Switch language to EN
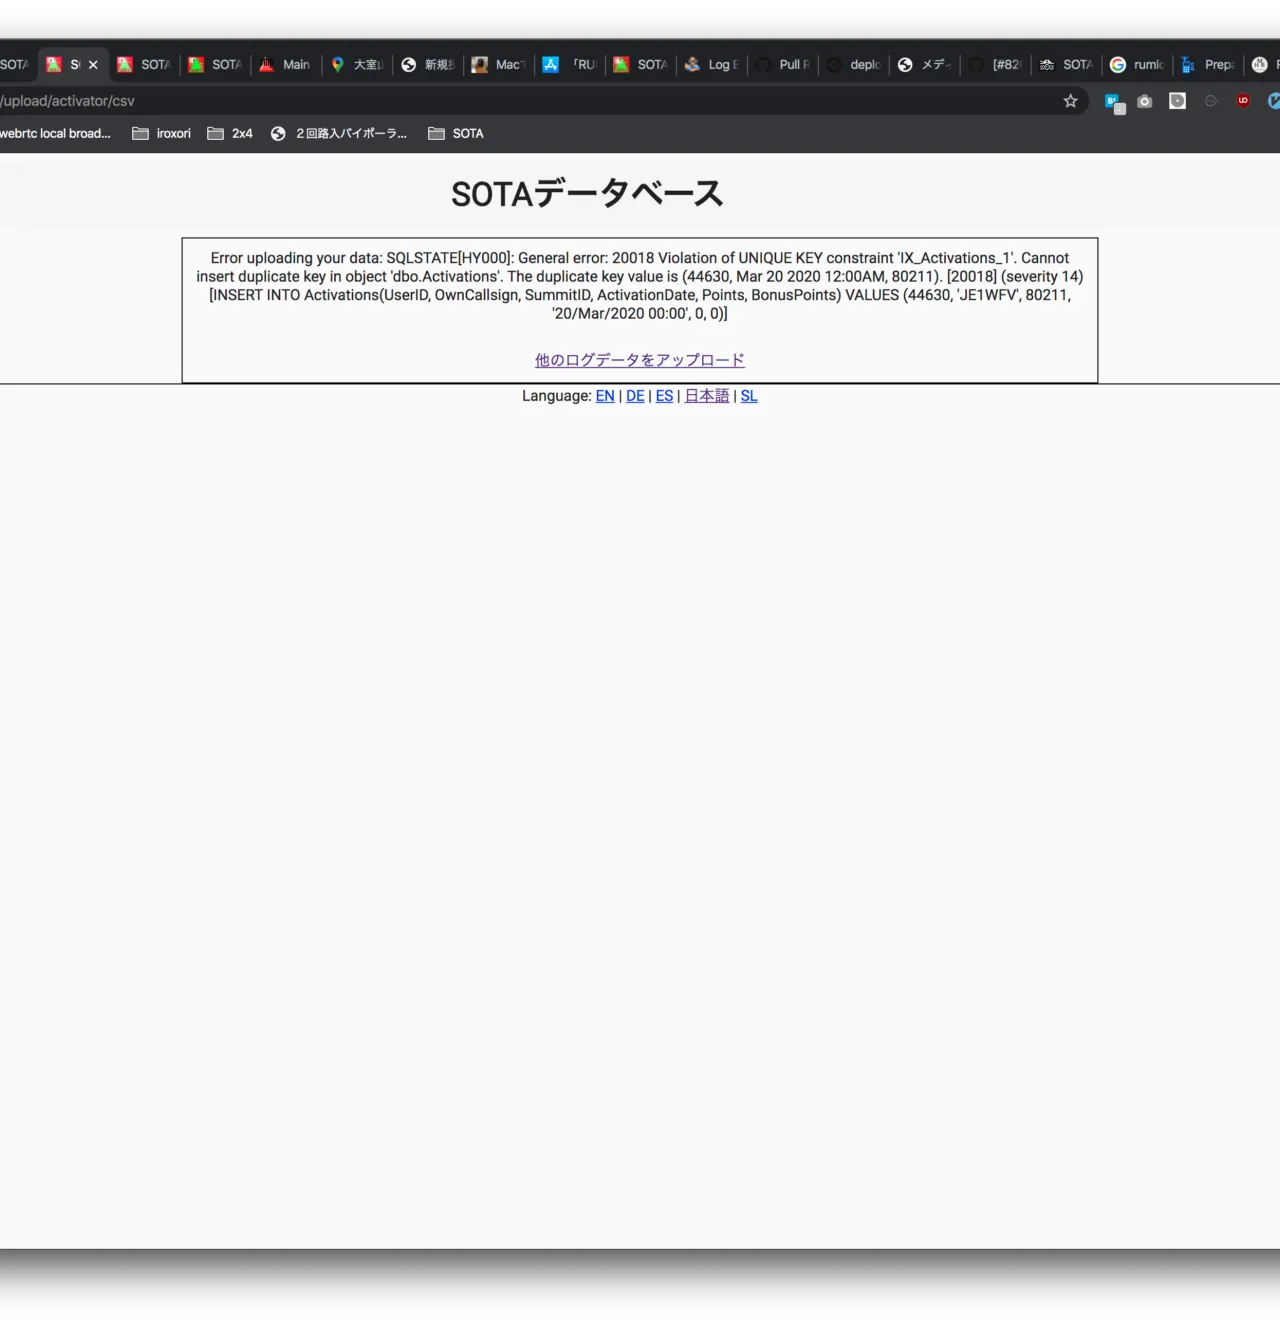The height and width of the screenshot is (1325, 1280). (605, 396)
